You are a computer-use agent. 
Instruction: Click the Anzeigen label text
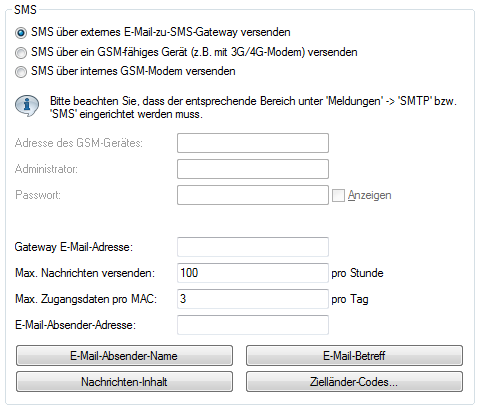[369, 195]
